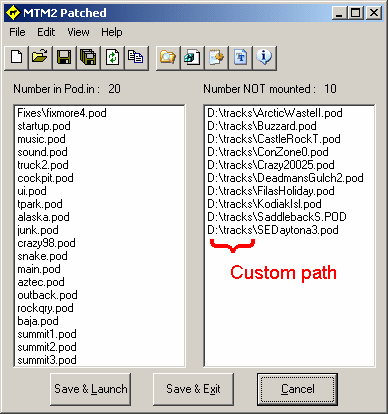
Task: Click the text document T icon
Action: [x=240, y=58]
